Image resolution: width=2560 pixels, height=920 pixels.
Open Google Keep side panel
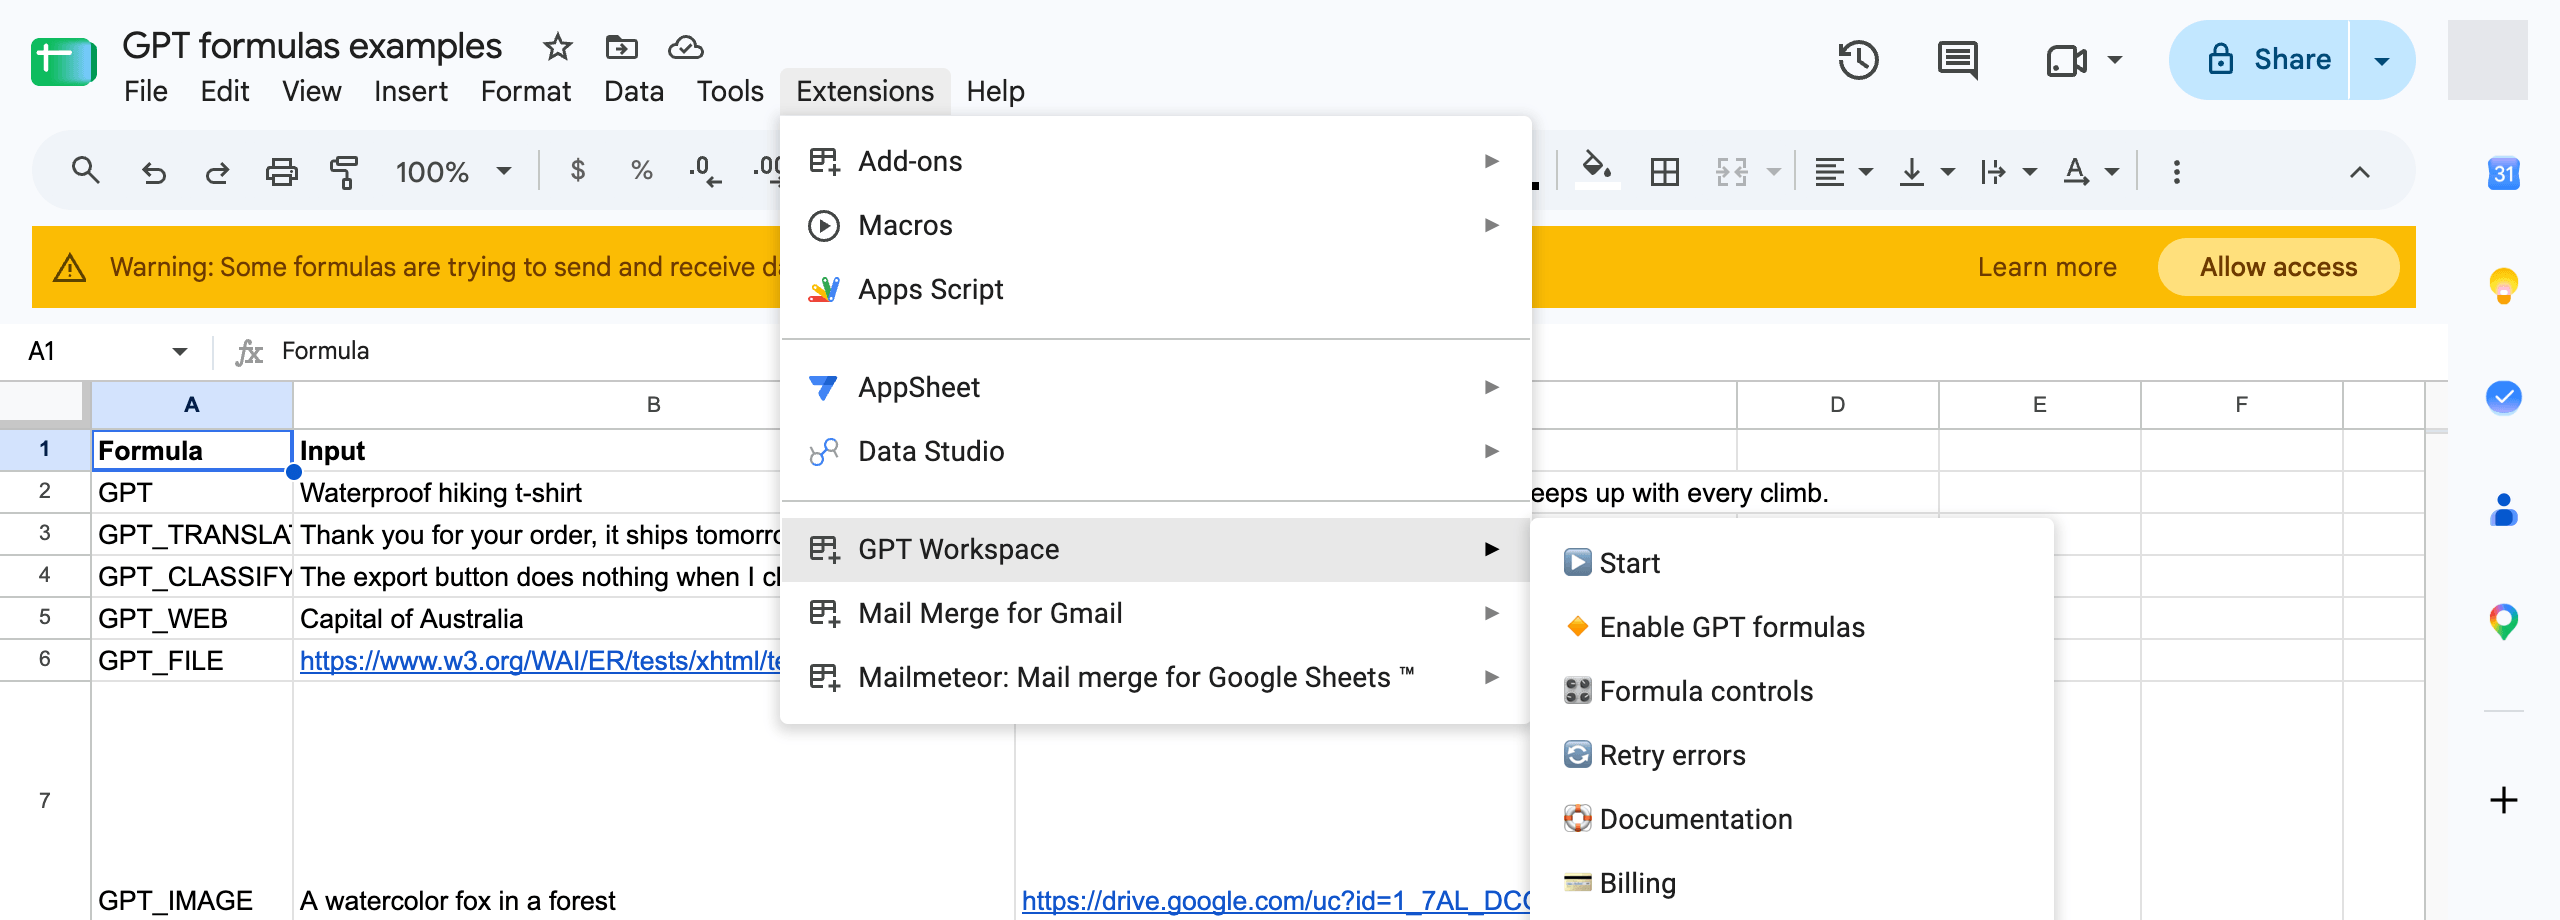pyautogui.click(x=2503, y=286)
